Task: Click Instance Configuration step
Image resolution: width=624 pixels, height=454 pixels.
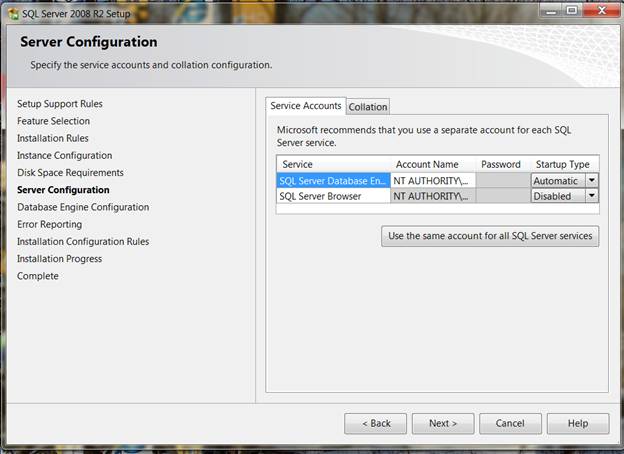Action: click(64, 156)
